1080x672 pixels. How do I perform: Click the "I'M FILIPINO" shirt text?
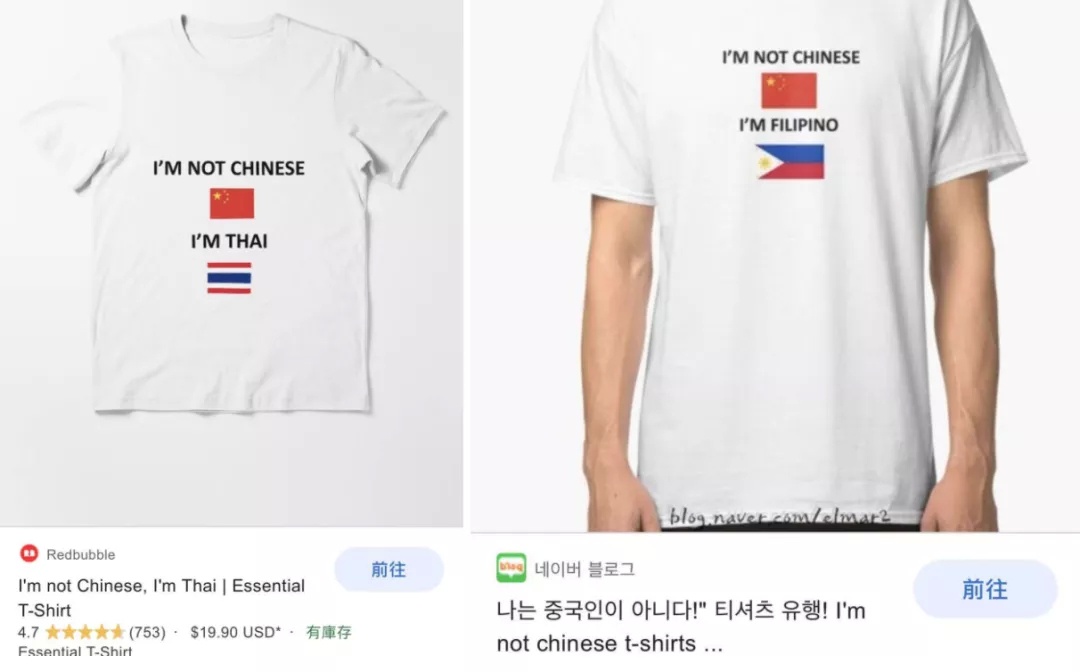tap(789, 125)
